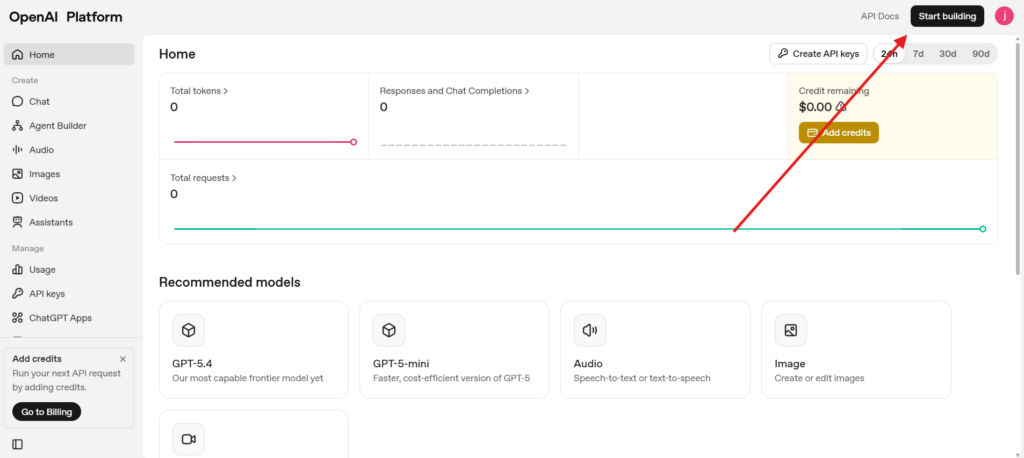Open the user avatar icon
Viewport: 1024px width, 458px height.
[1004, 16]
